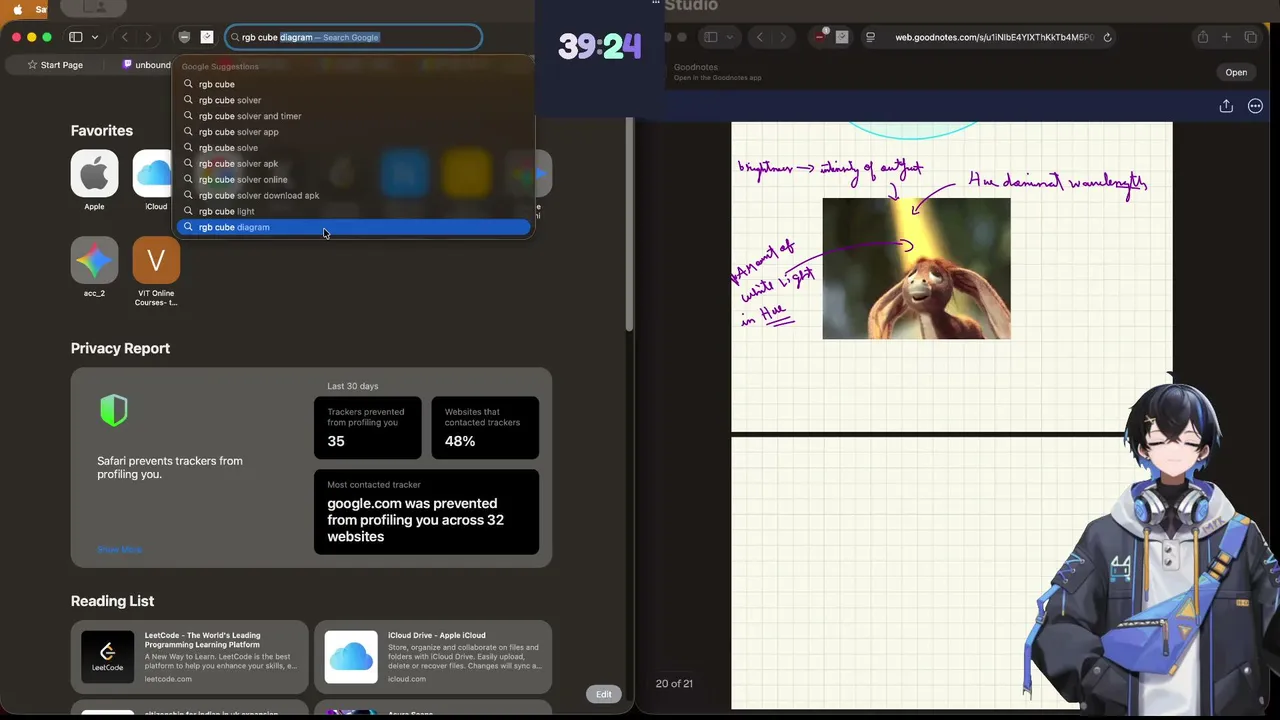Click the red content-blocker extension icon
This screenshot has height=720, width=1280.
click(x=820, y=37)
